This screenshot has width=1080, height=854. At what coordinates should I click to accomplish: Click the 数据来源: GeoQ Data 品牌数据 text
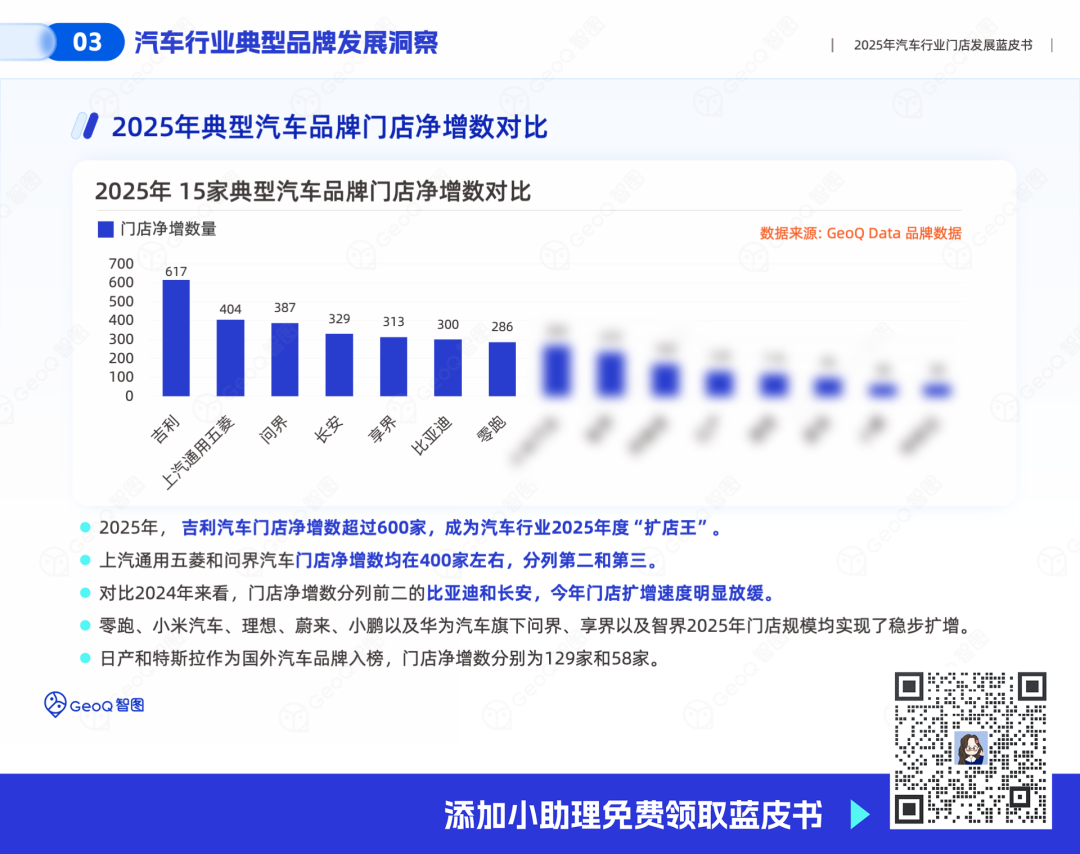click(x=860, y=233)
